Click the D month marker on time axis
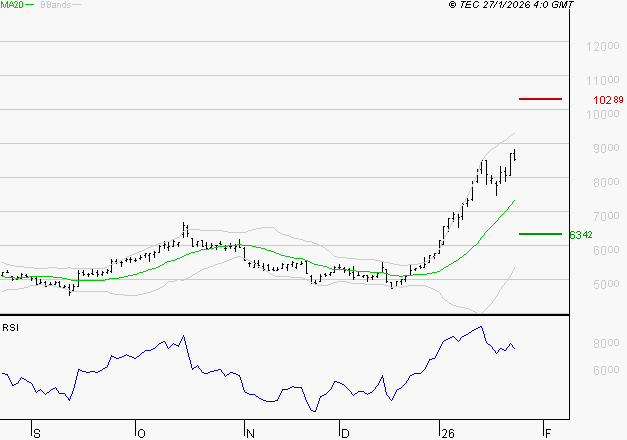The height and width of the screenshot is (440, 627). tap(345, 433)
